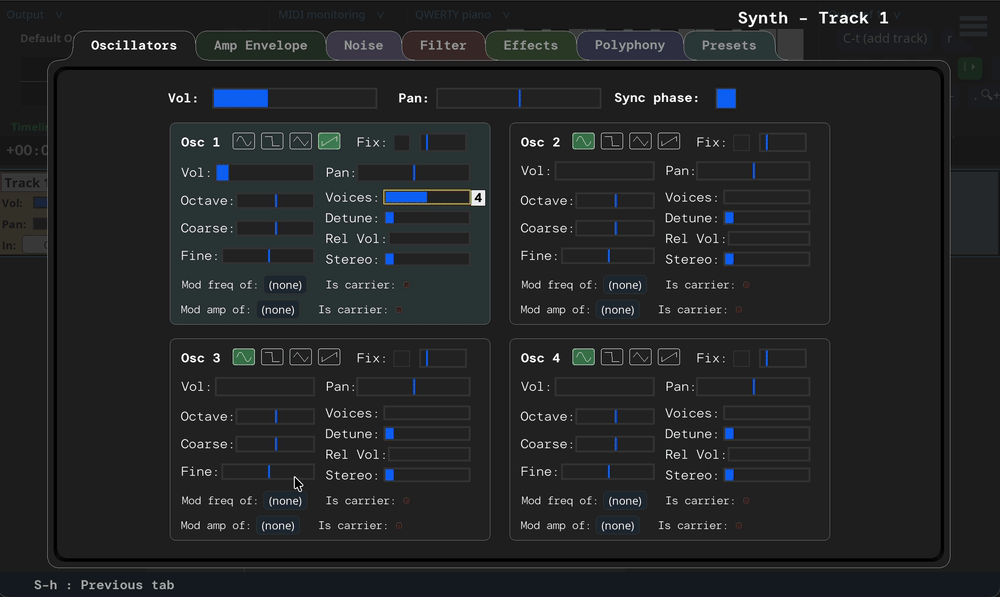Select sine waveform for Osc 1
The image size is (1000, 597).
point(244,142)
